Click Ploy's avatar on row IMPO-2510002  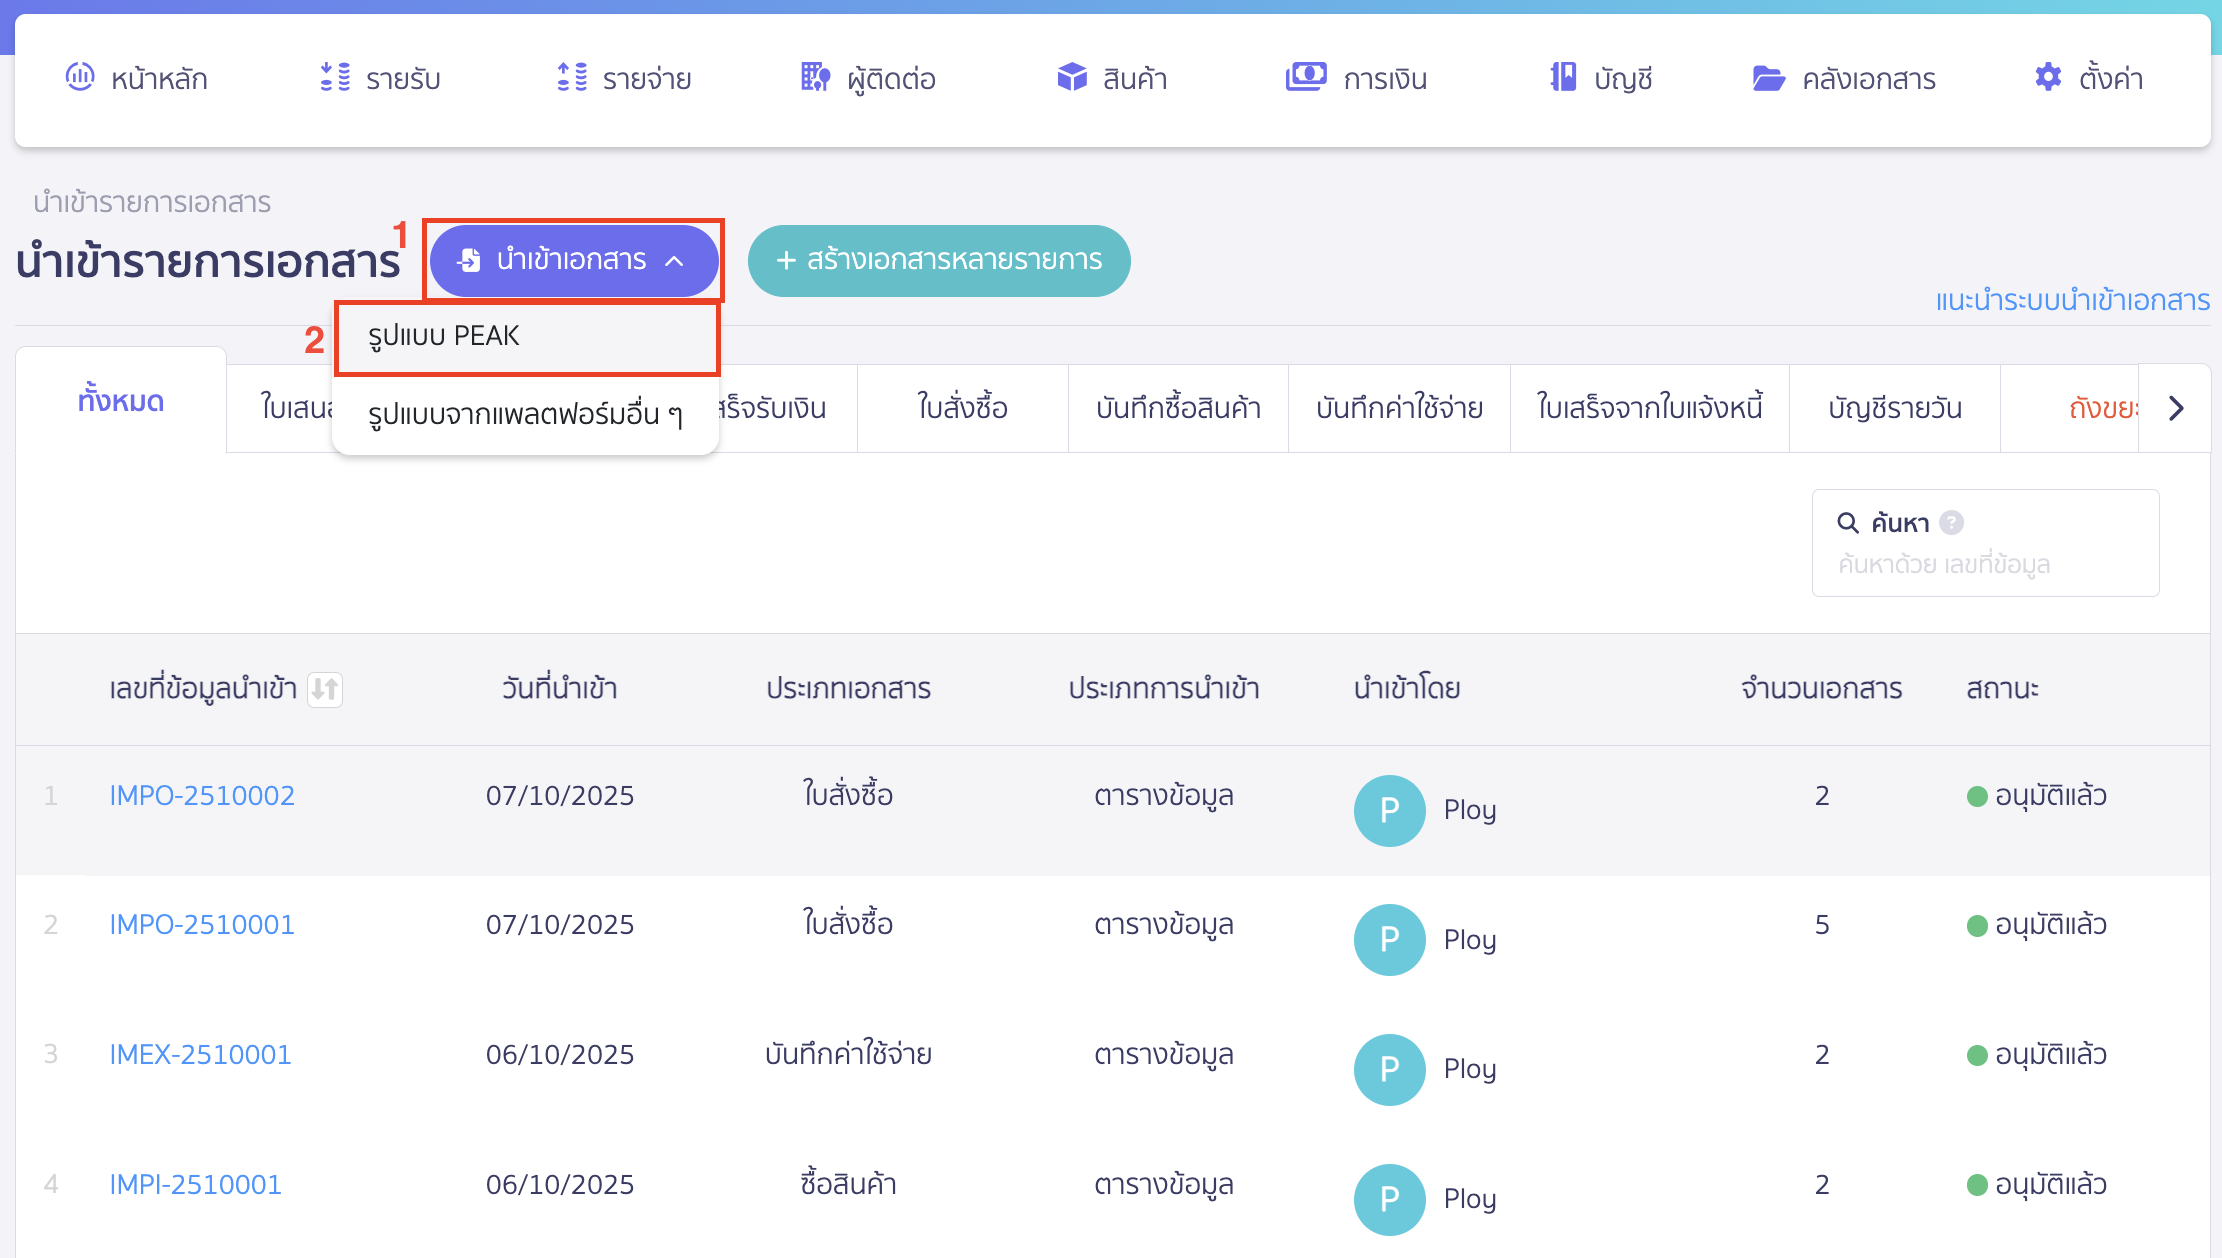click(1388, 811)
